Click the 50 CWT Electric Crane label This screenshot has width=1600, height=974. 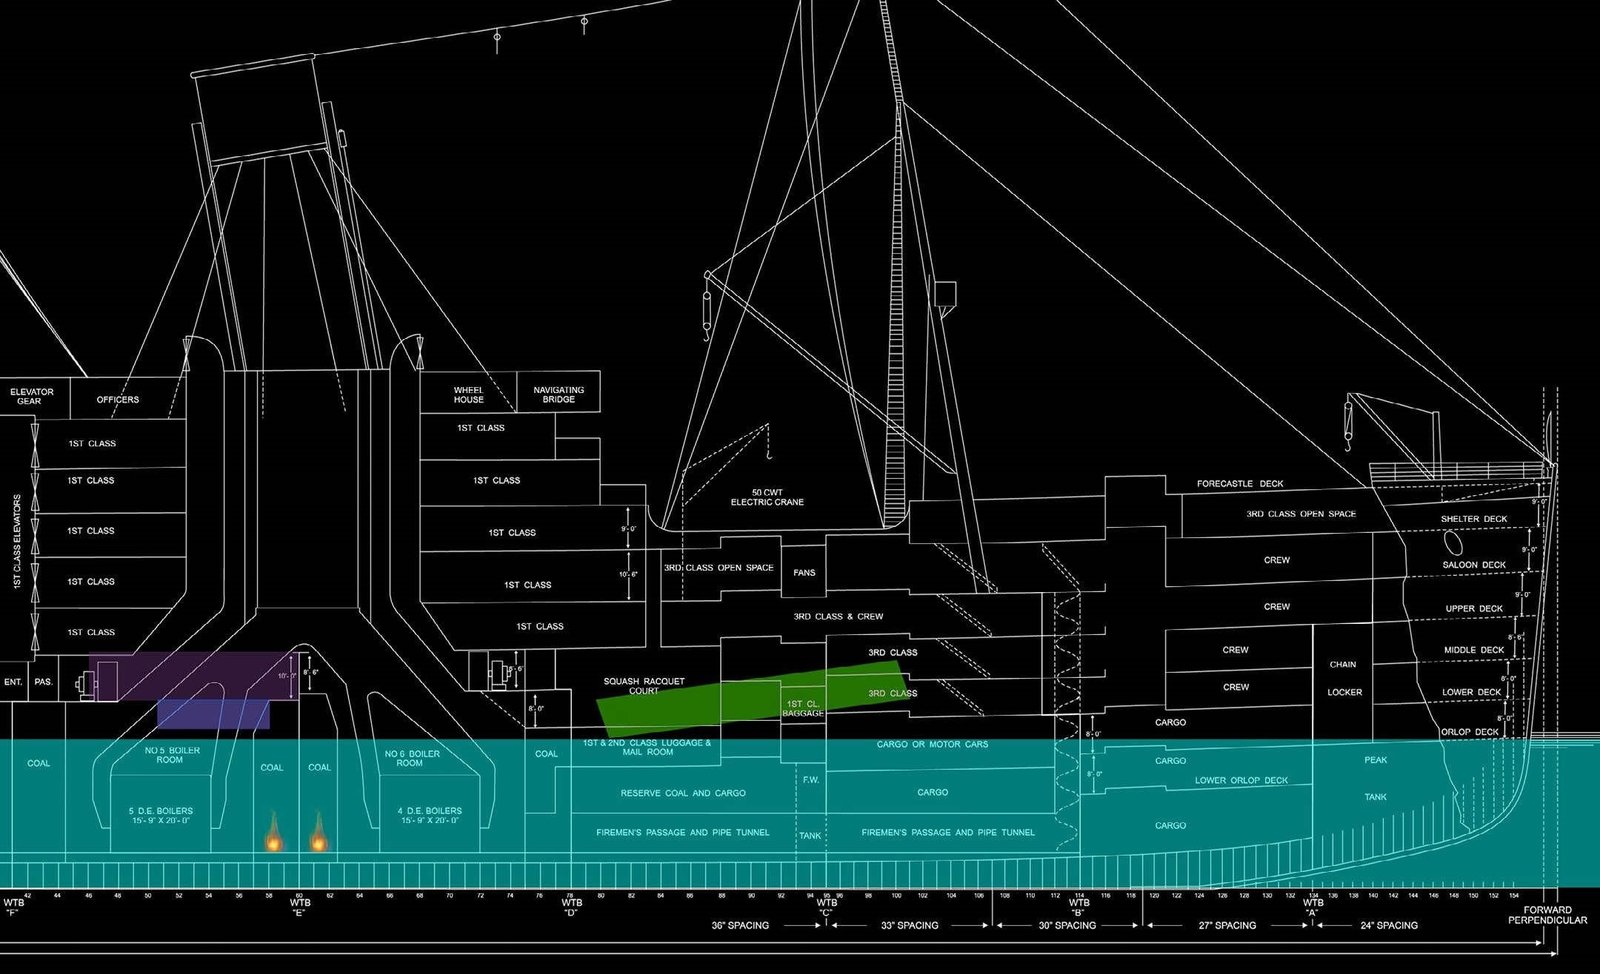coord(767,498)
